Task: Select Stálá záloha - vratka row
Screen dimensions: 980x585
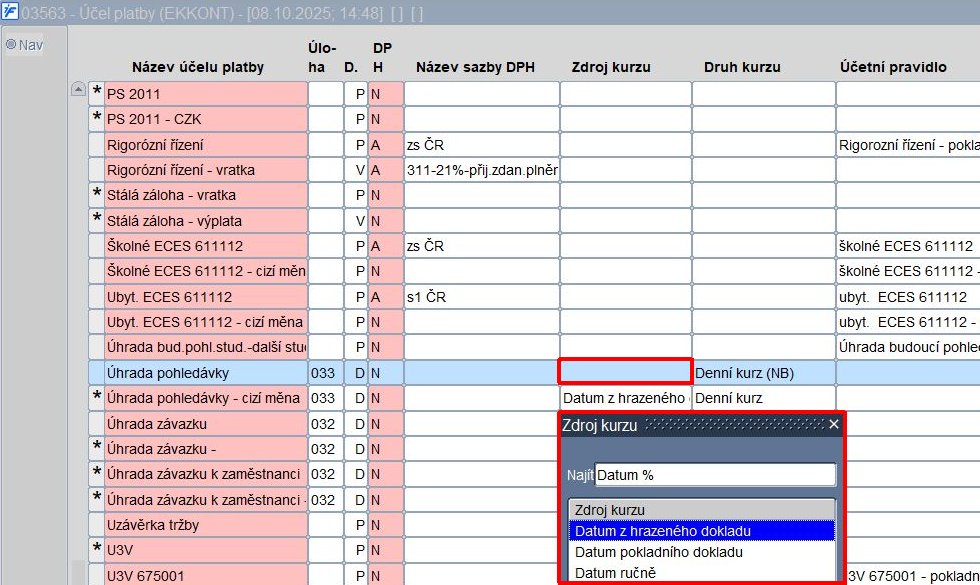Action: [x=206, y=195]
